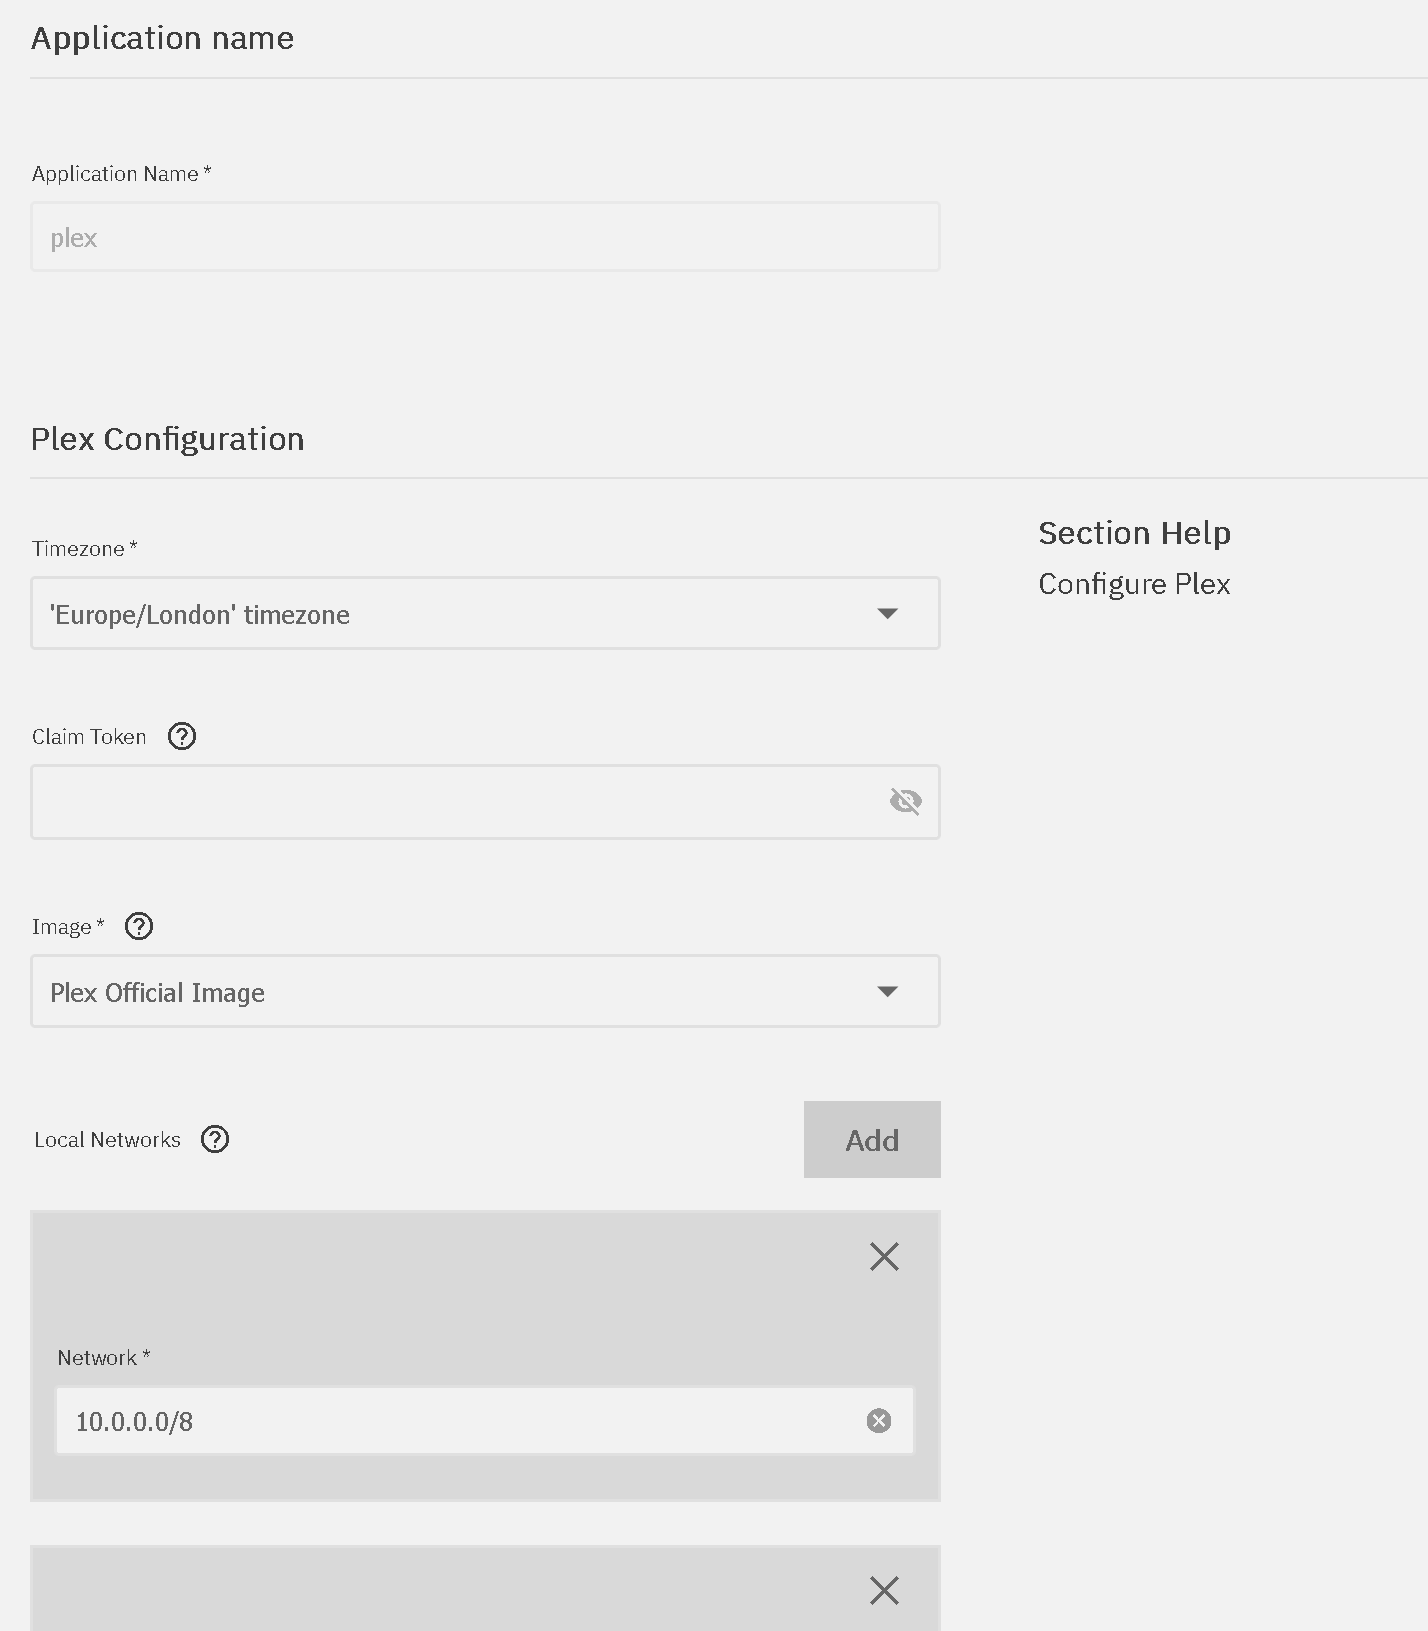Show help for Claim Token
Screen dimensions: 1428x1631
click(182, 736)
